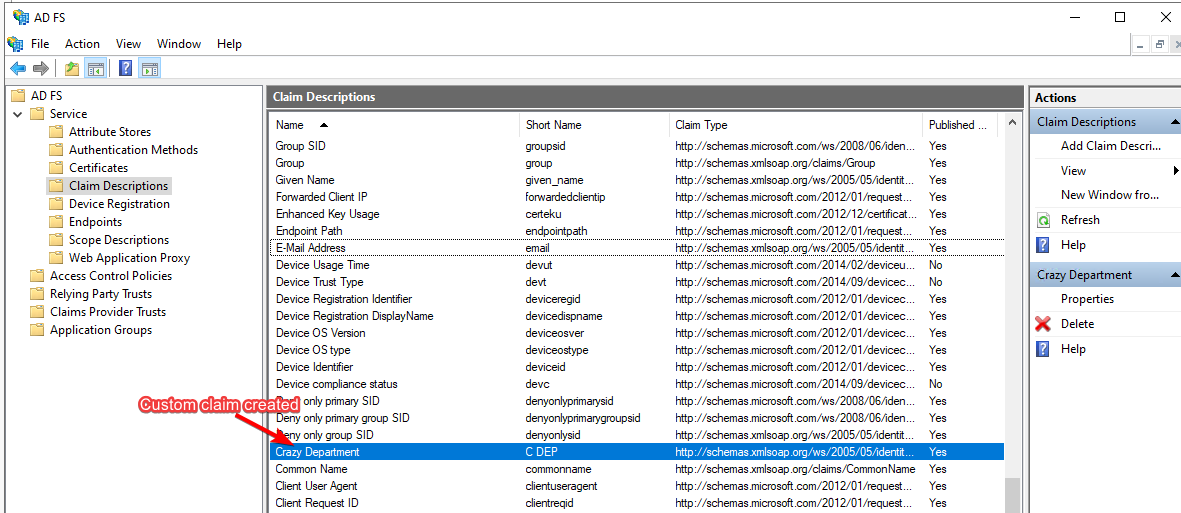Sort by the Claim Type column header
Screen dimensions: 1181x513
coord(700,125)
